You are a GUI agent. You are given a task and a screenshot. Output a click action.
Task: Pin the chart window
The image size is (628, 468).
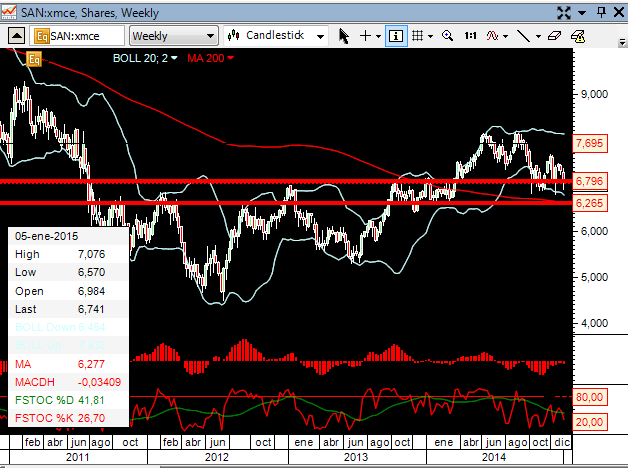click(601, 12)
